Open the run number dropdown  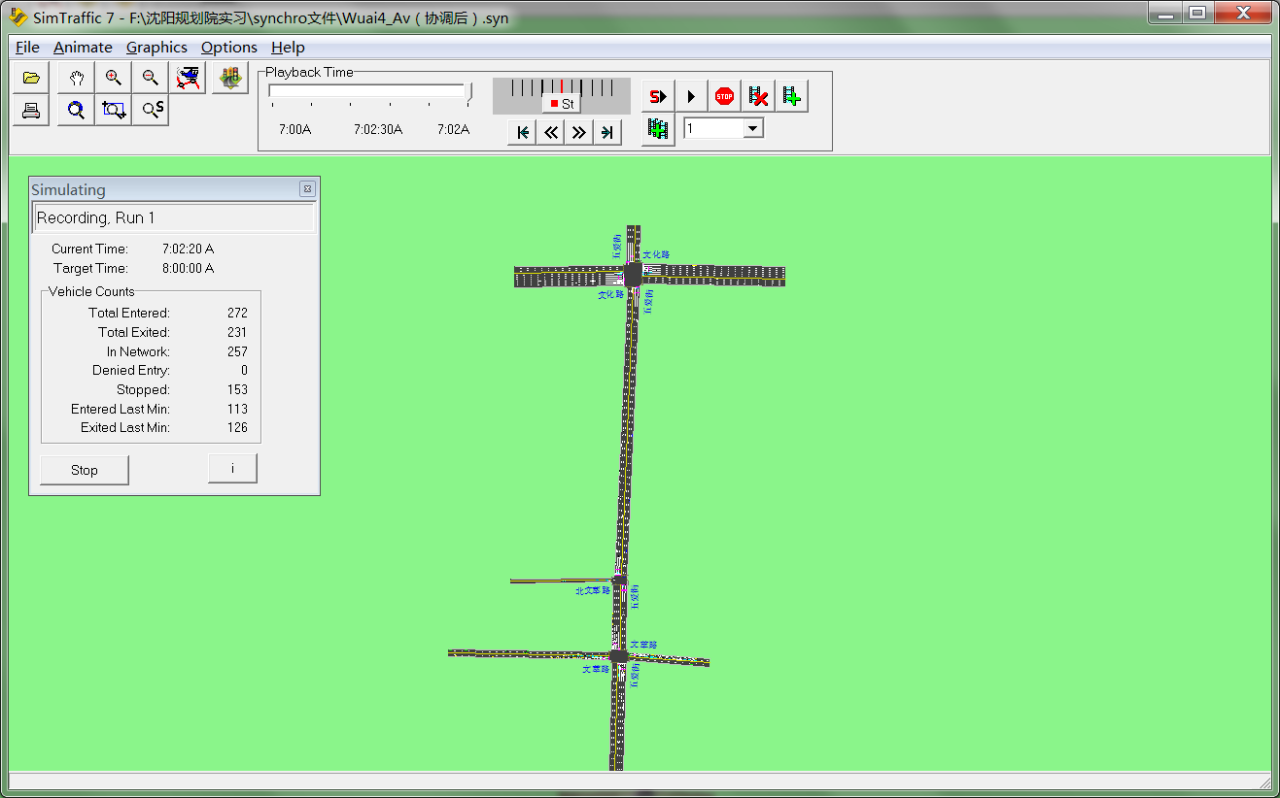pyautogui.click(x=753, y=128)
